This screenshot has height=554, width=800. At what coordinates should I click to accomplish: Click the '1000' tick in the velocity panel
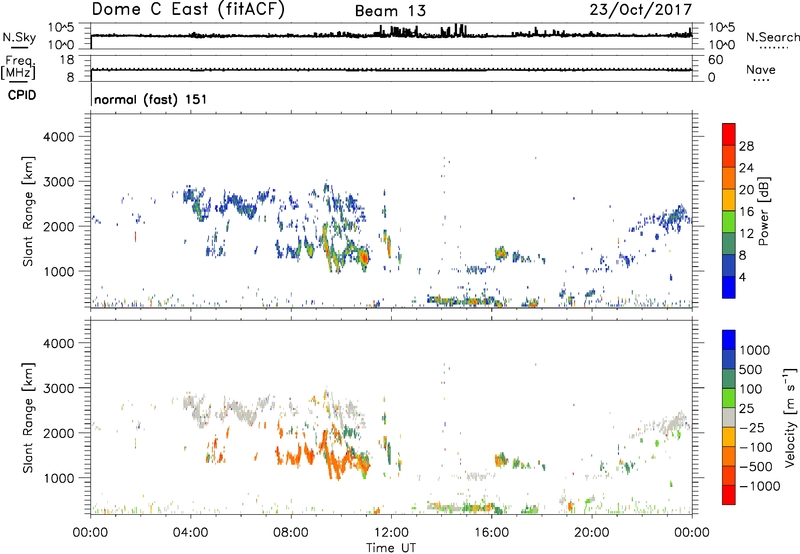58,478
